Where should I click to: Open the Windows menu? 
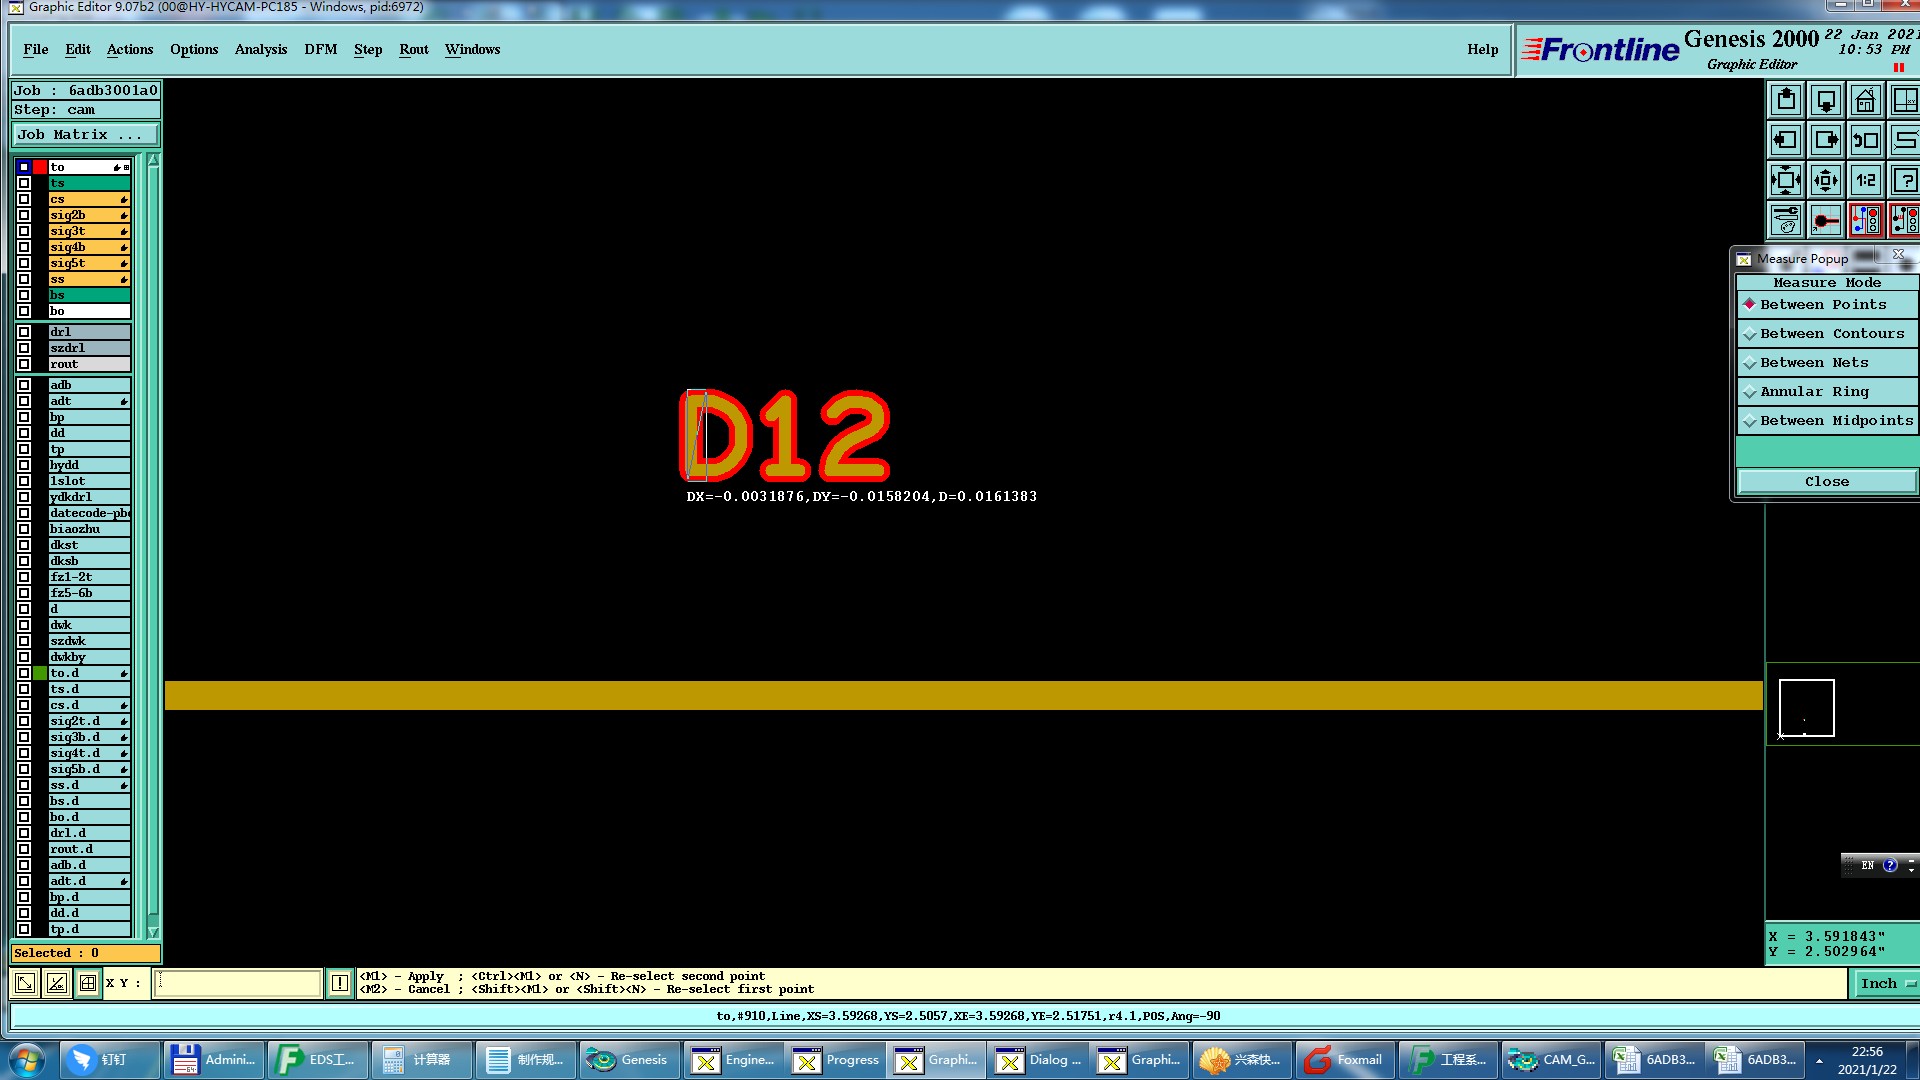[473, 50]
